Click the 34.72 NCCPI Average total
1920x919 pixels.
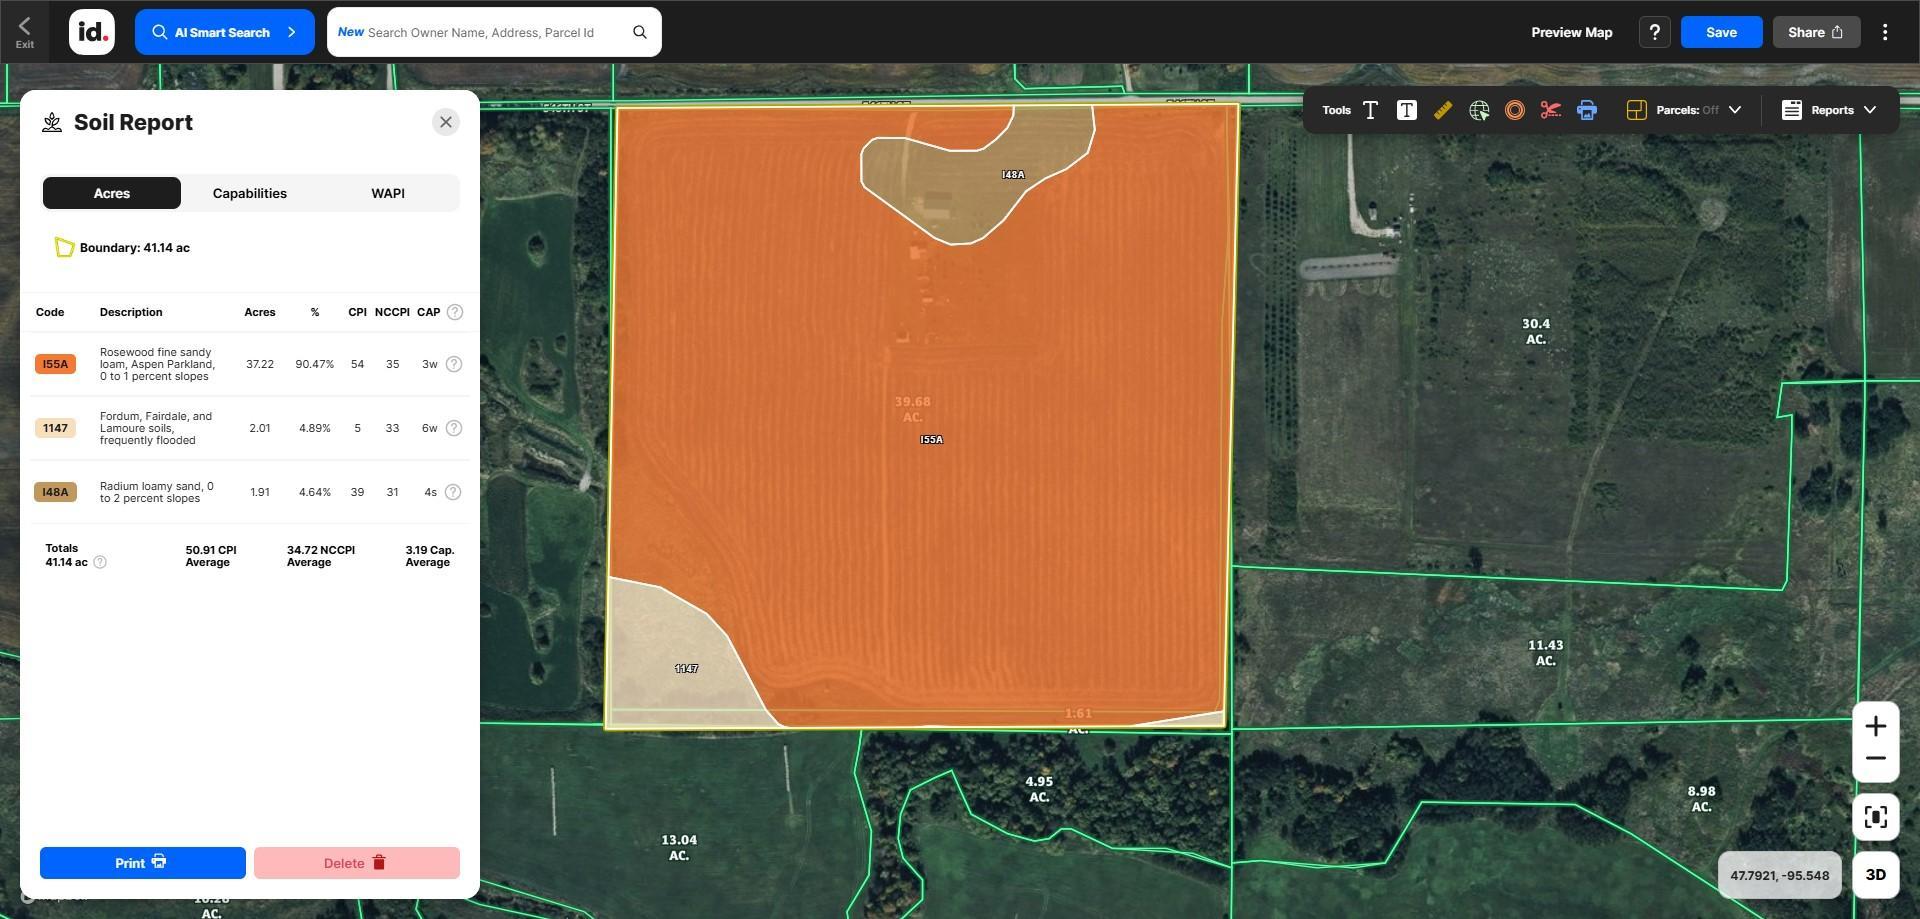(320, 556)
